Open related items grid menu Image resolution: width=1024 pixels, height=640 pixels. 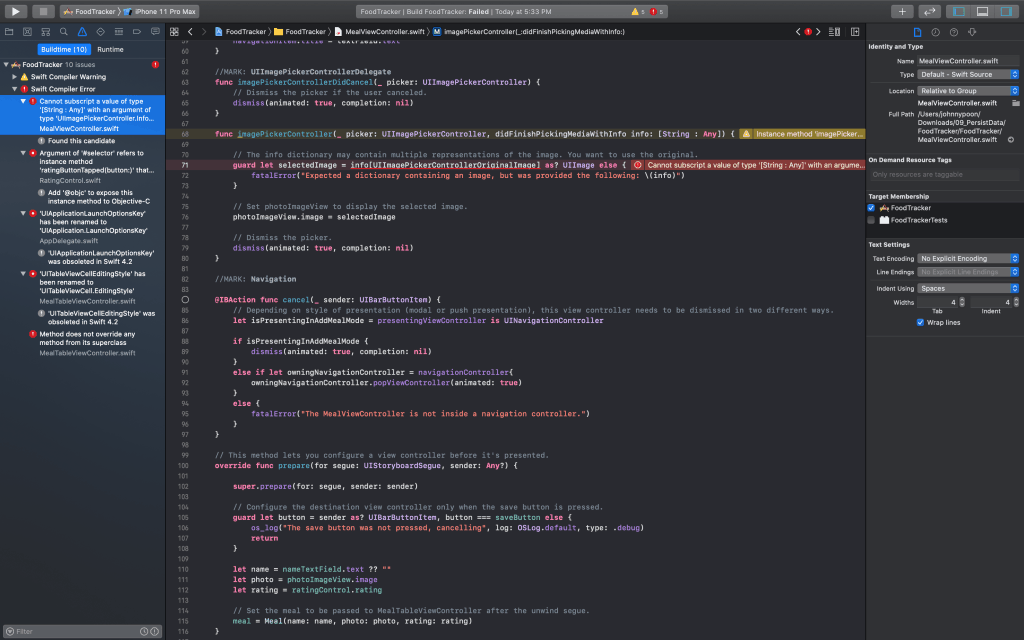pos(174,31)
